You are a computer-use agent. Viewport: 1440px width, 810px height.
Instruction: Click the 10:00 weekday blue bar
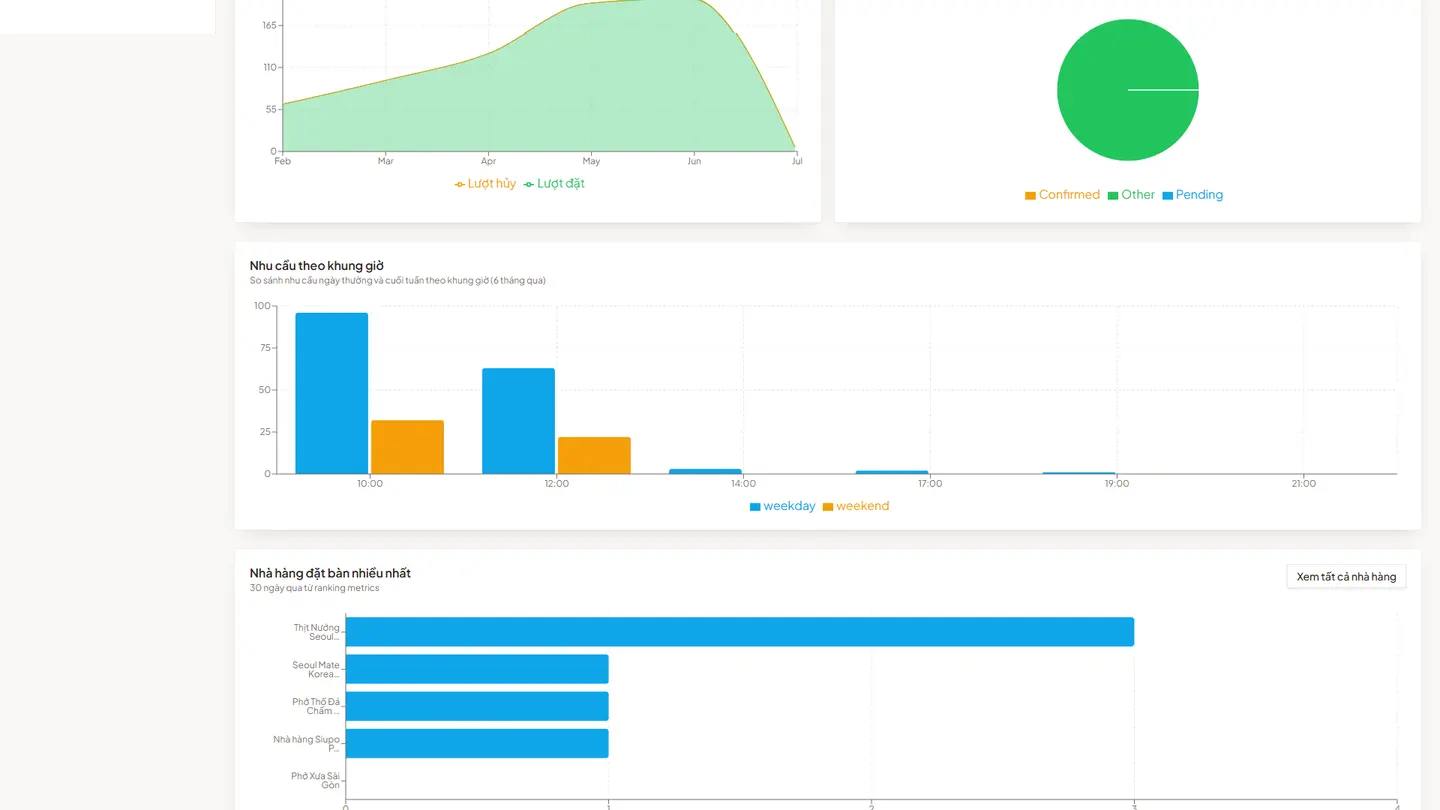pos(332,393)
